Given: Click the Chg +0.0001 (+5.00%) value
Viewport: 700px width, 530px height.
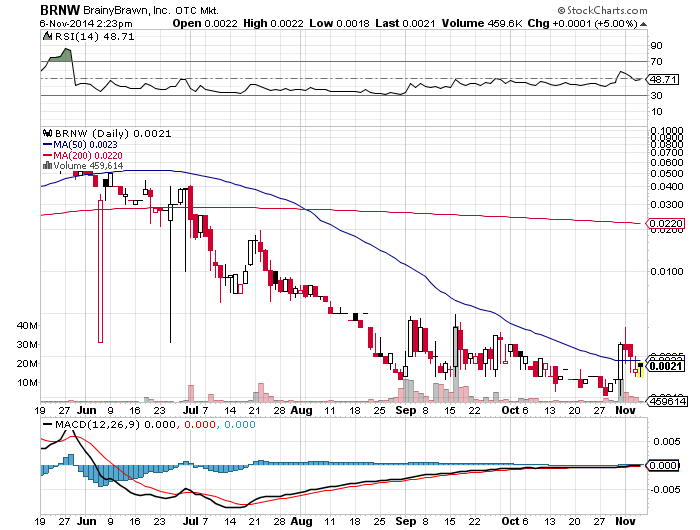Looking at the screenshot, I should [x=583, y=23].
